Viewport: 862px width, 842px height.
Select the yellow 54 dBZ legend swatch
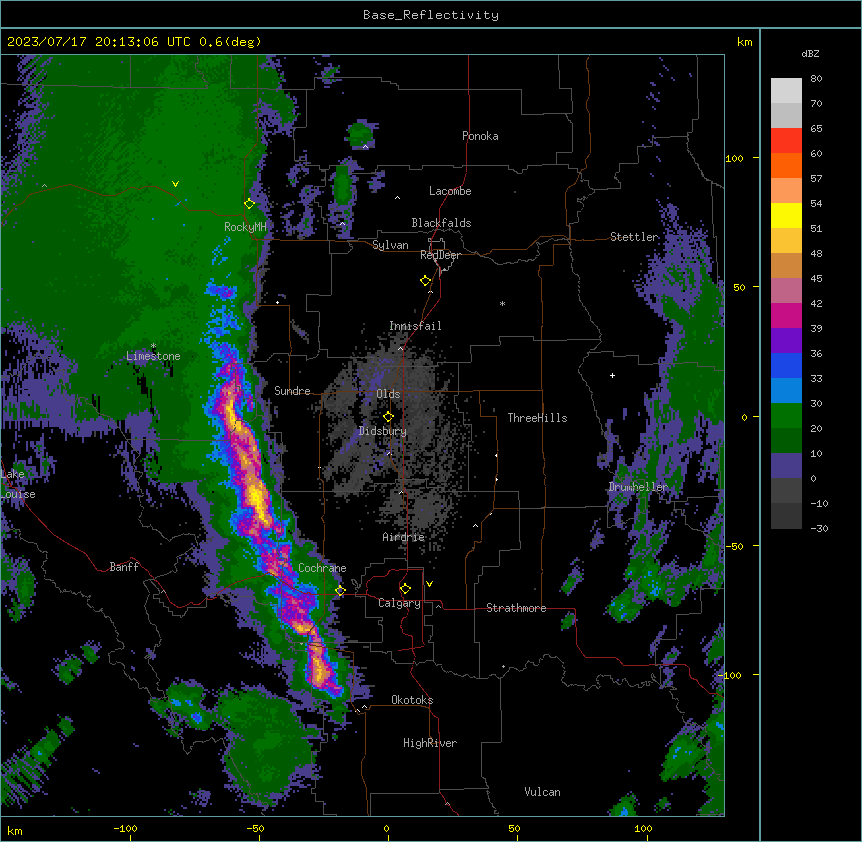point(786,215)
